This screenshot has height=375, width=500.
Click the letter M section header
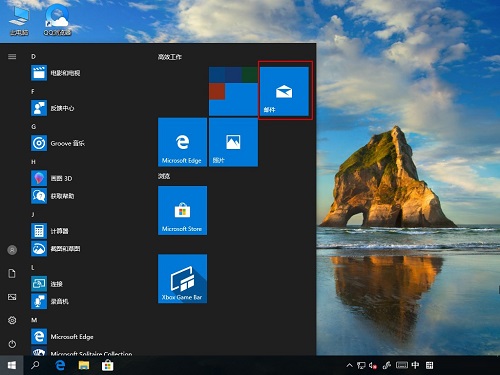tap(34, 320)
